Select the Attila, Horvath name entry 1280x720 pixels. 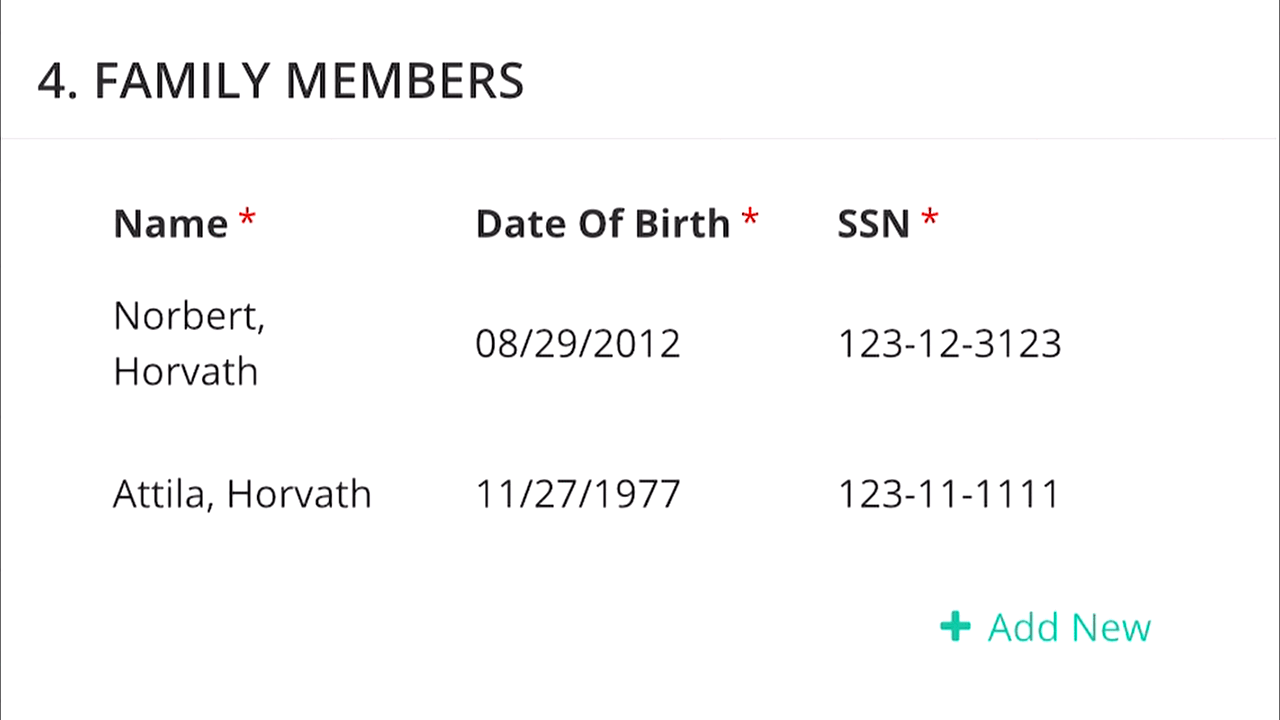click(x=242, y=494)
